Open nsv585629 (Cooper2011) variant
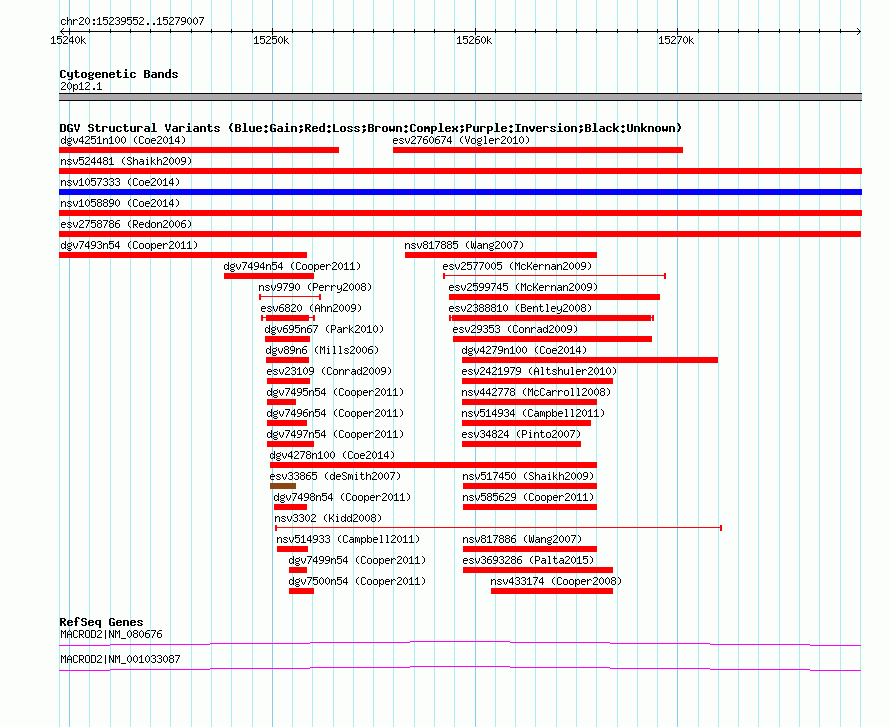Viewport: 890px width, 727px height. pos(528,497)
